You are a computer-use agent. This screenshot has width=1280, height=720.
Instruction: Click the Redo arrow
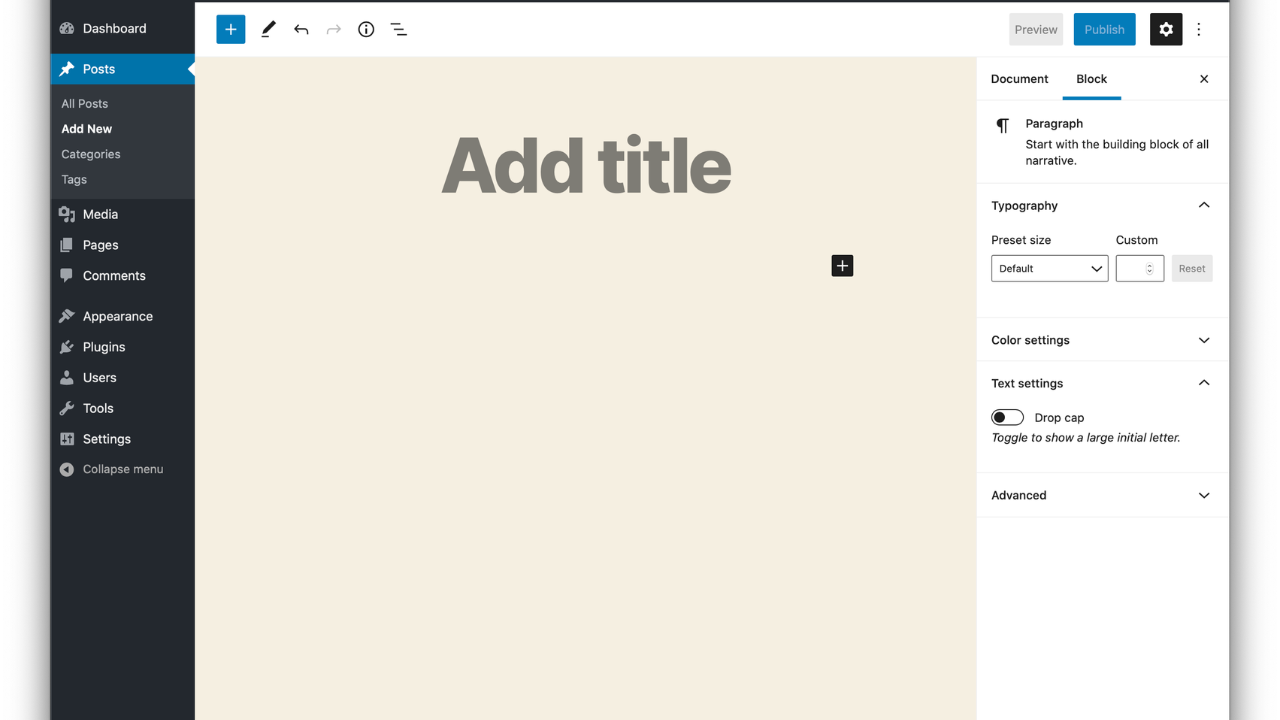tap(333, 29)
